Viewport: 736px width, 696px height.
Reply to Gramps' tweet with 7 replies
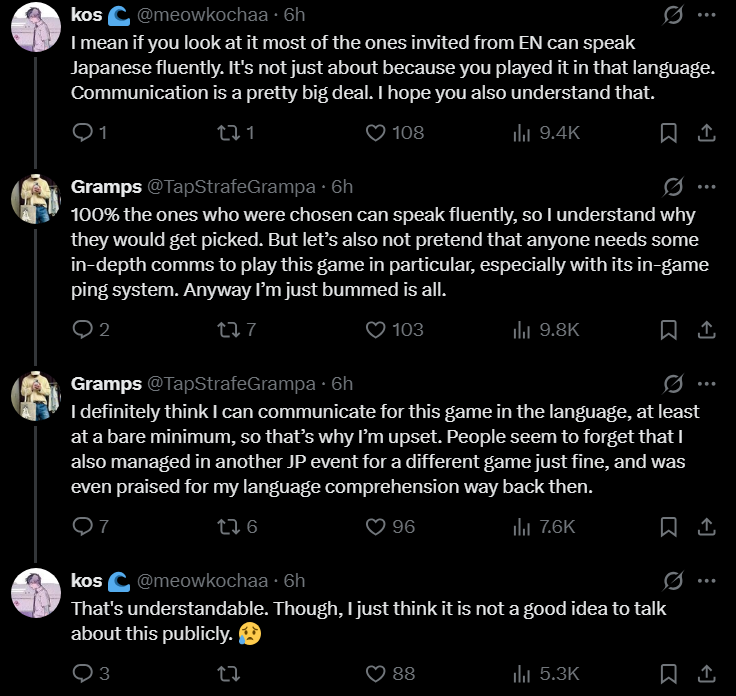[x=91, y=527]
